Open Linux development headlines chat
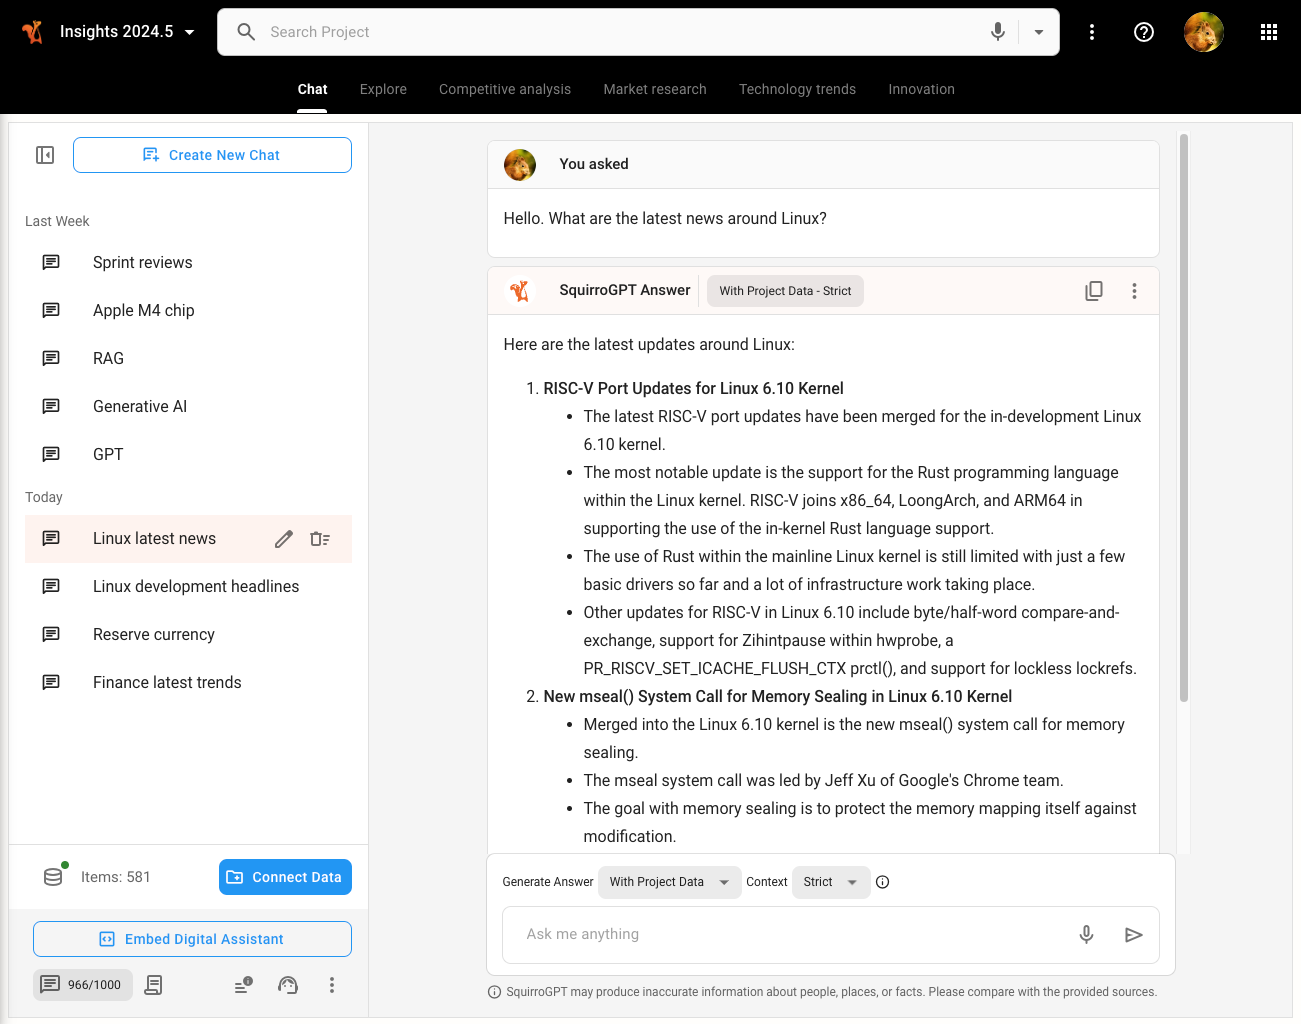The image size is (1301, 1024). (x=188, y=586)
